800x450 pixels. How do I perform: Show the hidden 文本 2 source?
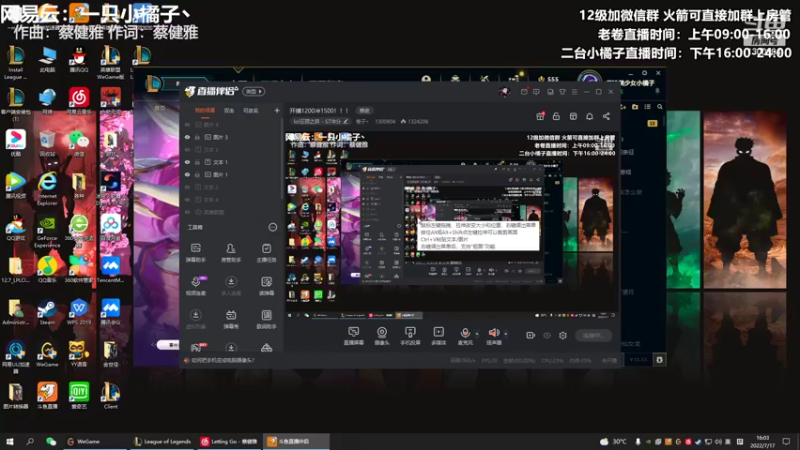pos(187,187)
